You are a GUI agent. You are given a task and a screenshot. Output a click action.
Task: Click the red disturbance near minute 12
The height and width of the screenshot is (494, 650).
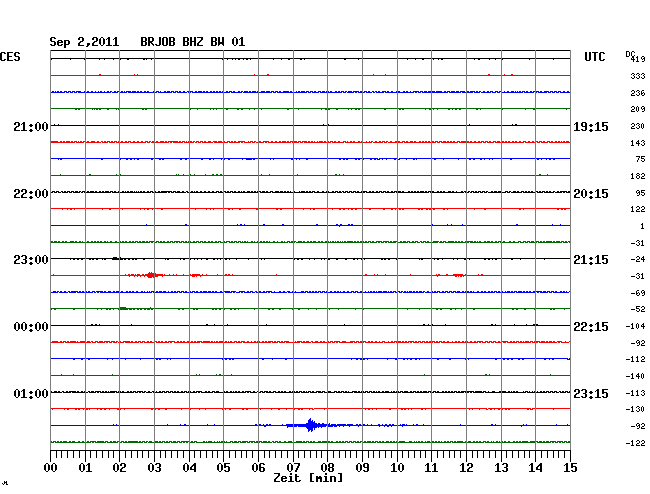(458, 275)
